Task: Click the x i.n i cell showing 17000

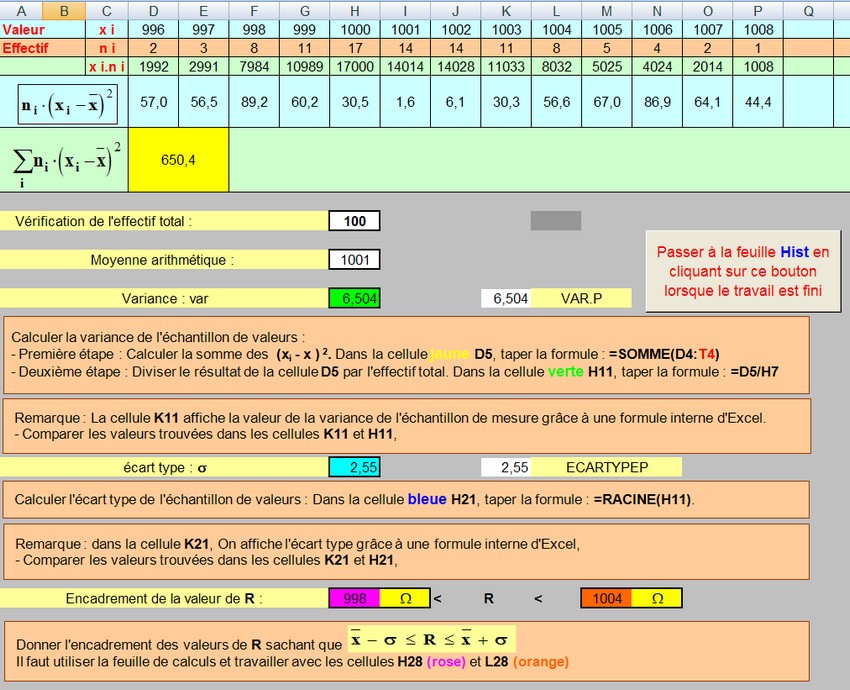Action: (354, 66)
